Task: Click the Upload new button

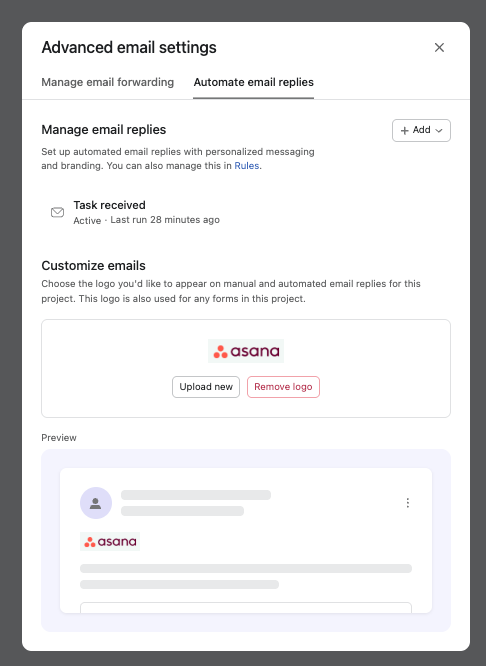Action: pos(206,387)
